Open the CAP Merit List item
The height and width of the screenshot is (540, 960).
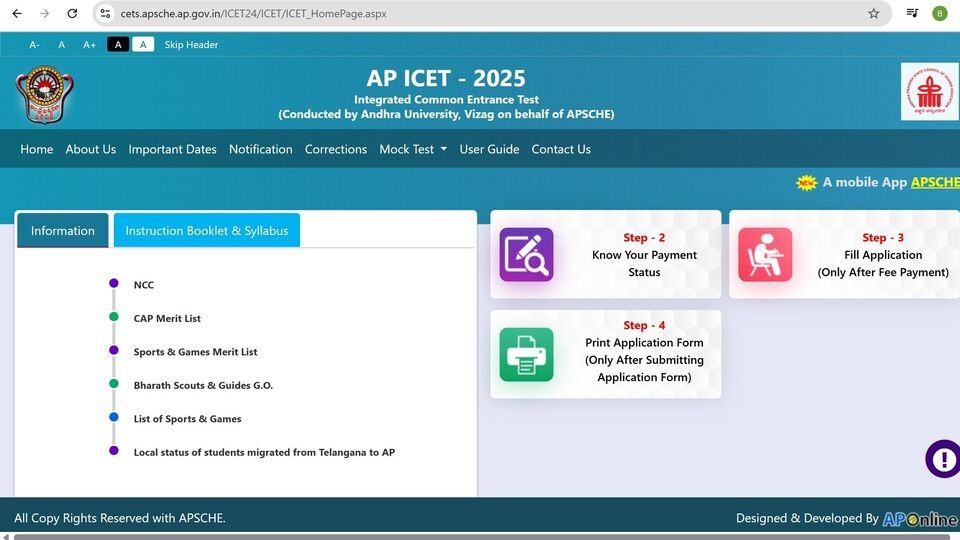pyautogui.click(x=167, y=318)
